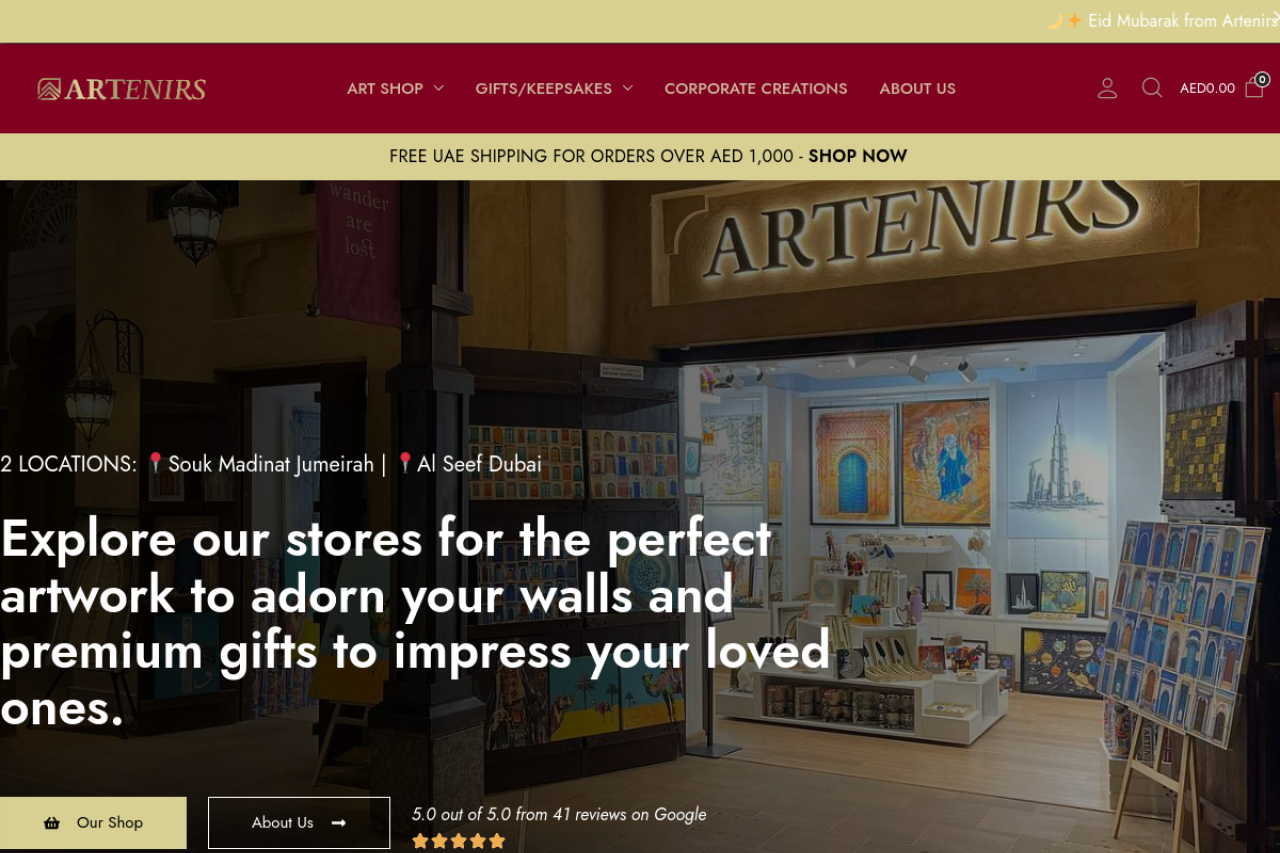Open the Google reviews rating text
The width and height of the screenshot is (1280, 853).
point(559,814)
